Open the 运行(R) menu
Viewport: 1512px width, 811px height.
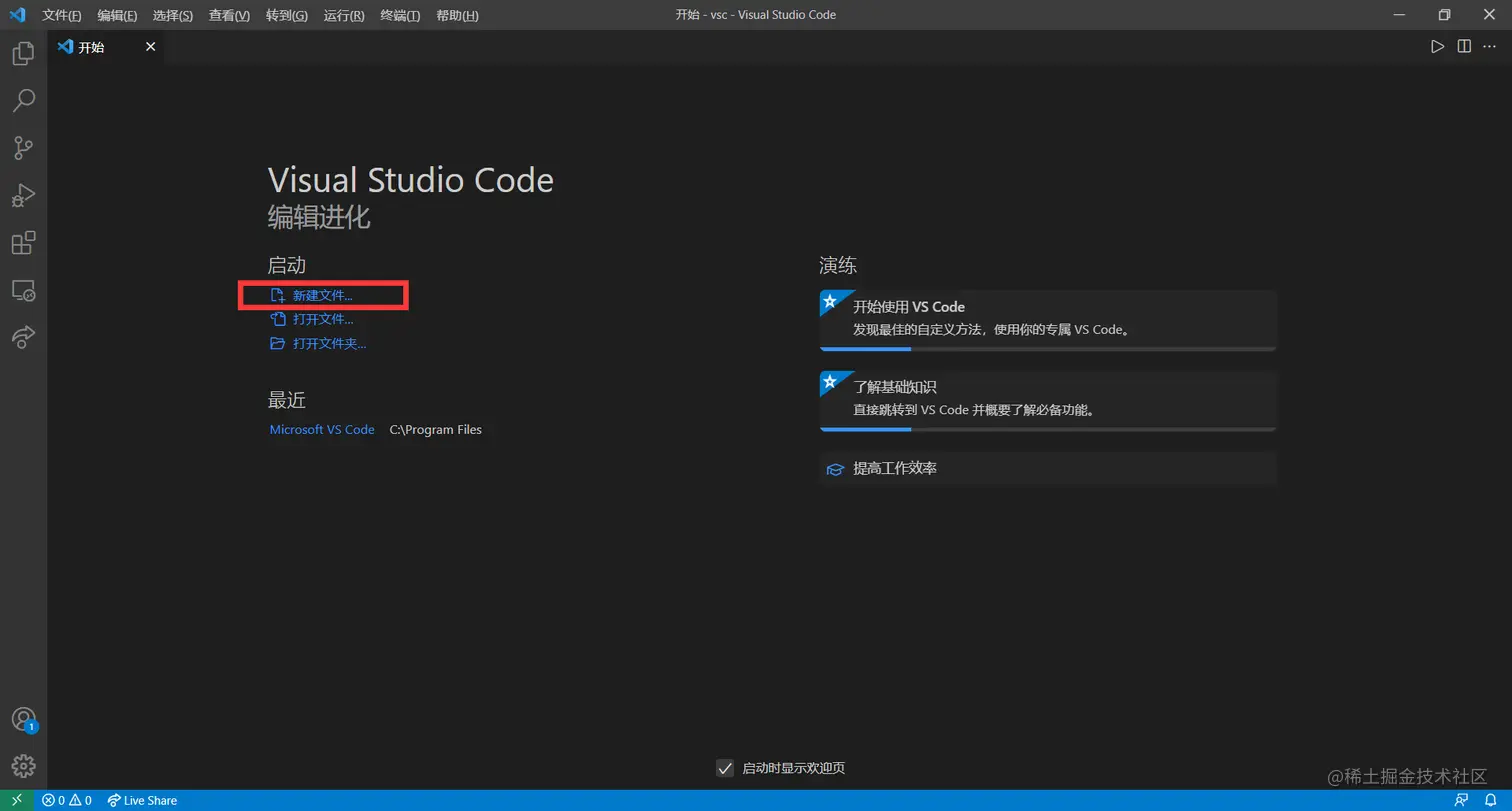tap(344, 15)
